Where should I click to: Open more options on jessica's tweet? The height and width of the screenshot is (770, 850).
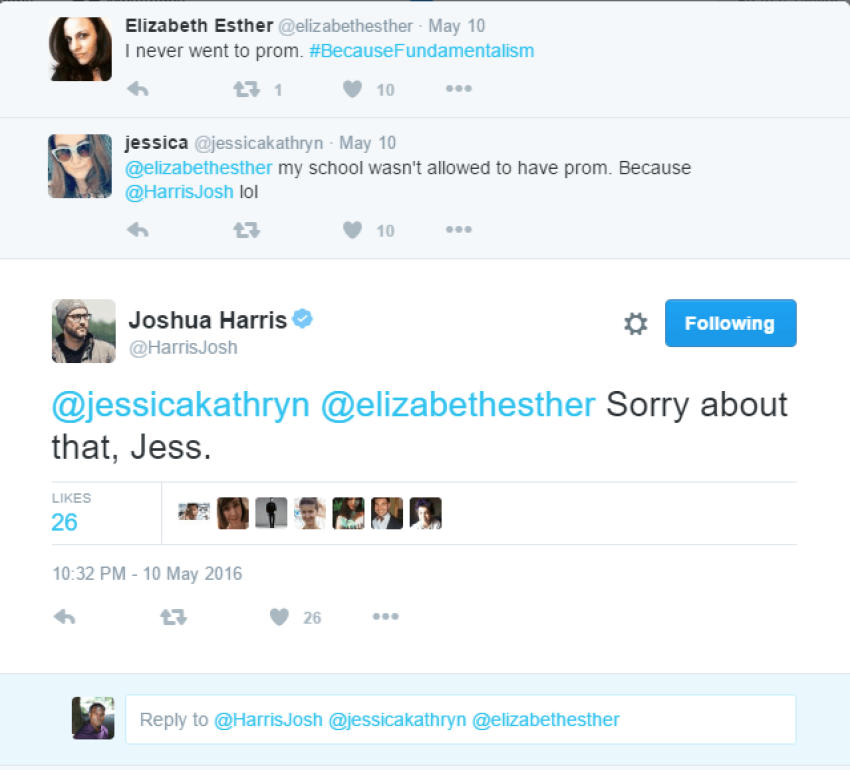pyautogui.click(x=458, y=230)
